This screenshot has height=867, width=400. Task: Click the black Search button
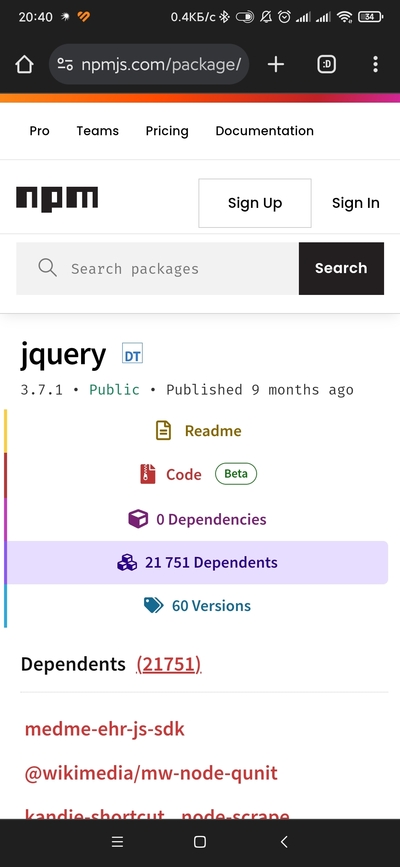pos(341,268)
